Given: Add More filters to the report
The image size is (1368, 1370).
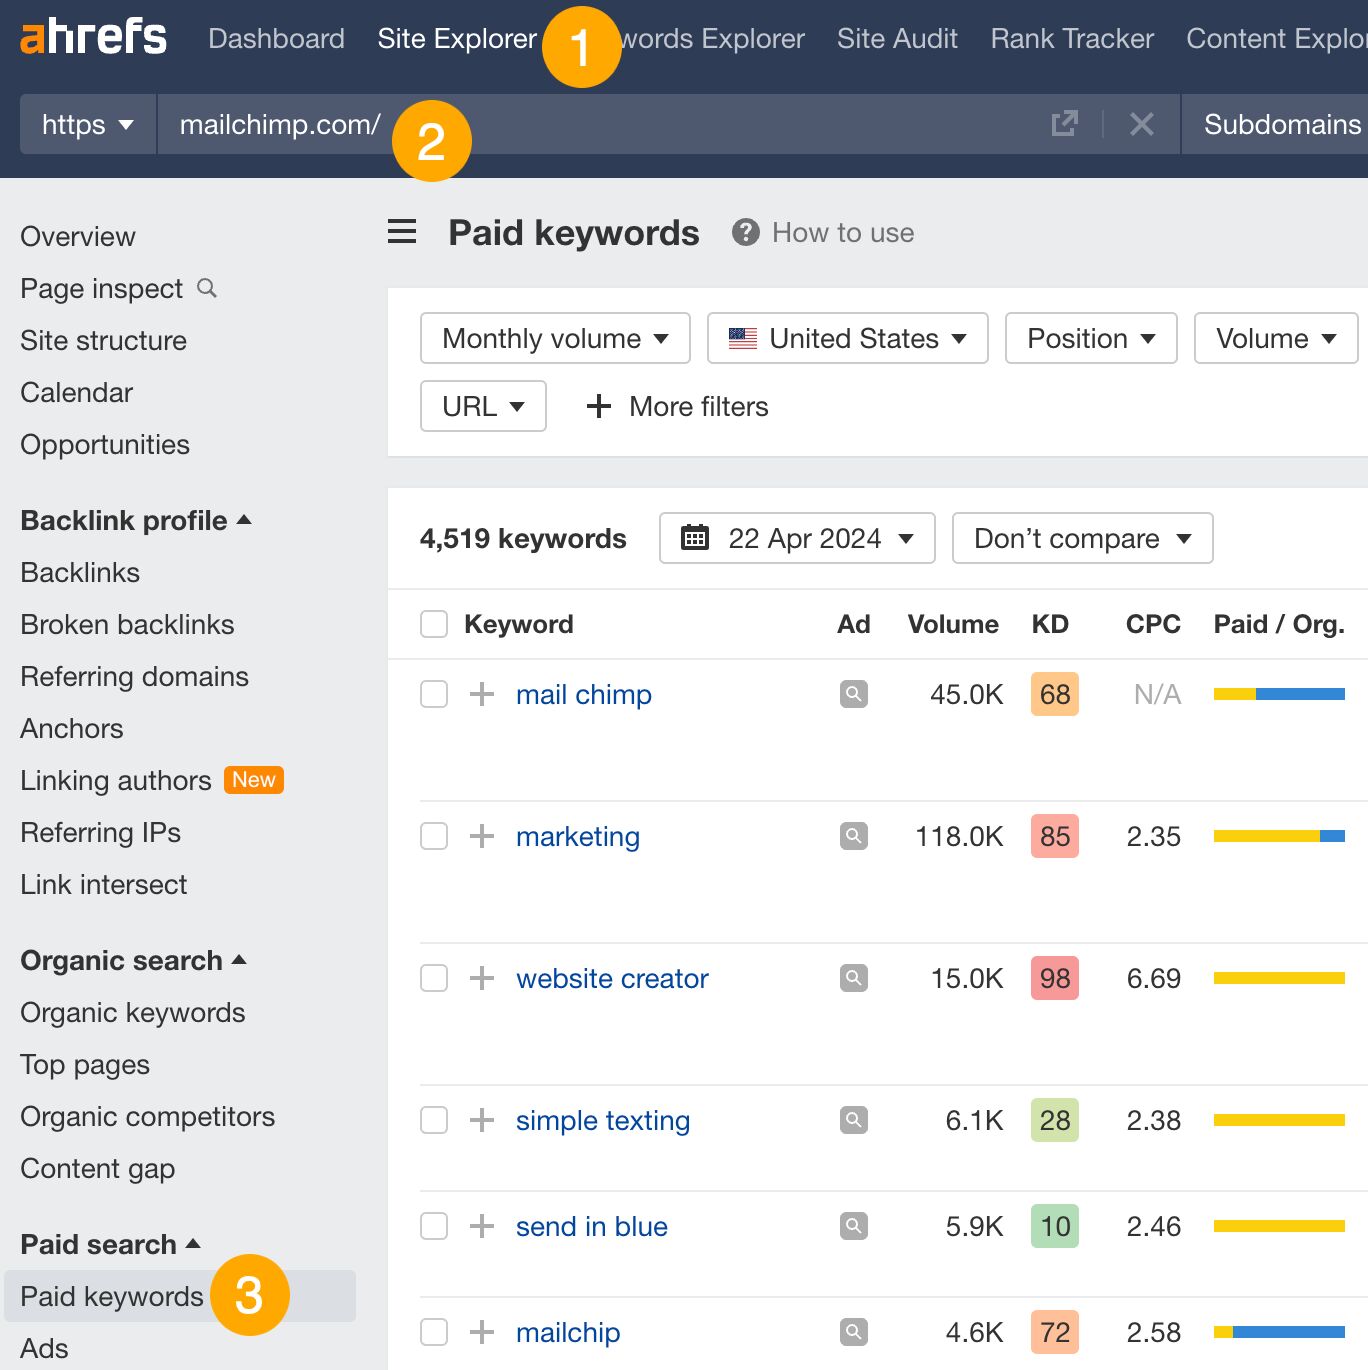Looking at the screenshot, I should (676, 406).
